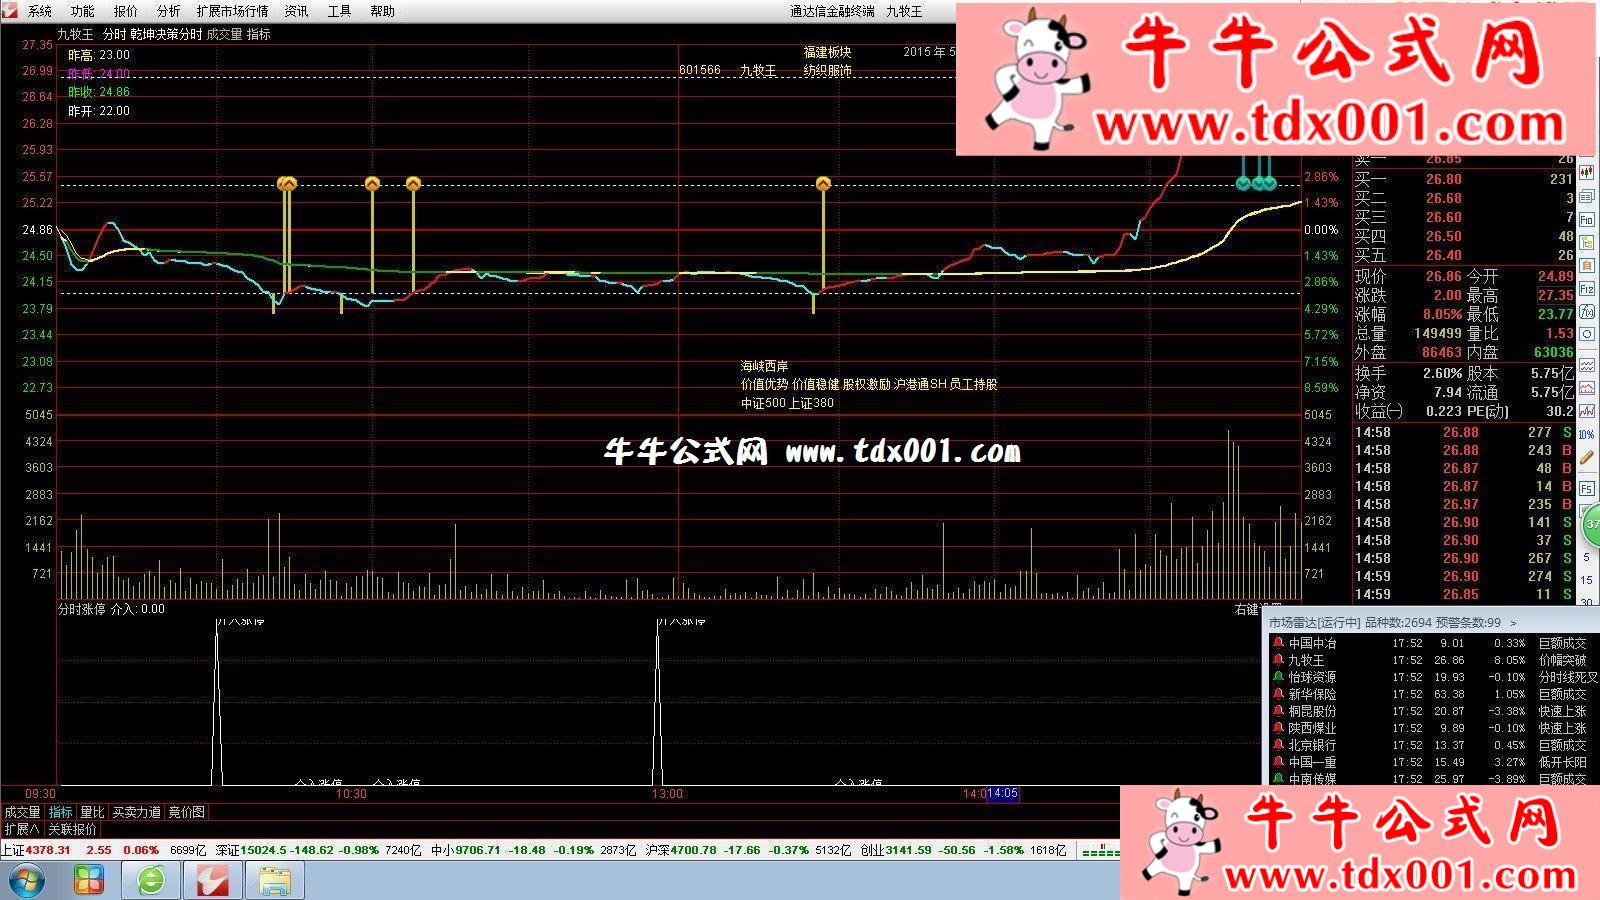Click the circle O icon in right sidebar
1600x900 pixels.
click(x=1588, y=334)
